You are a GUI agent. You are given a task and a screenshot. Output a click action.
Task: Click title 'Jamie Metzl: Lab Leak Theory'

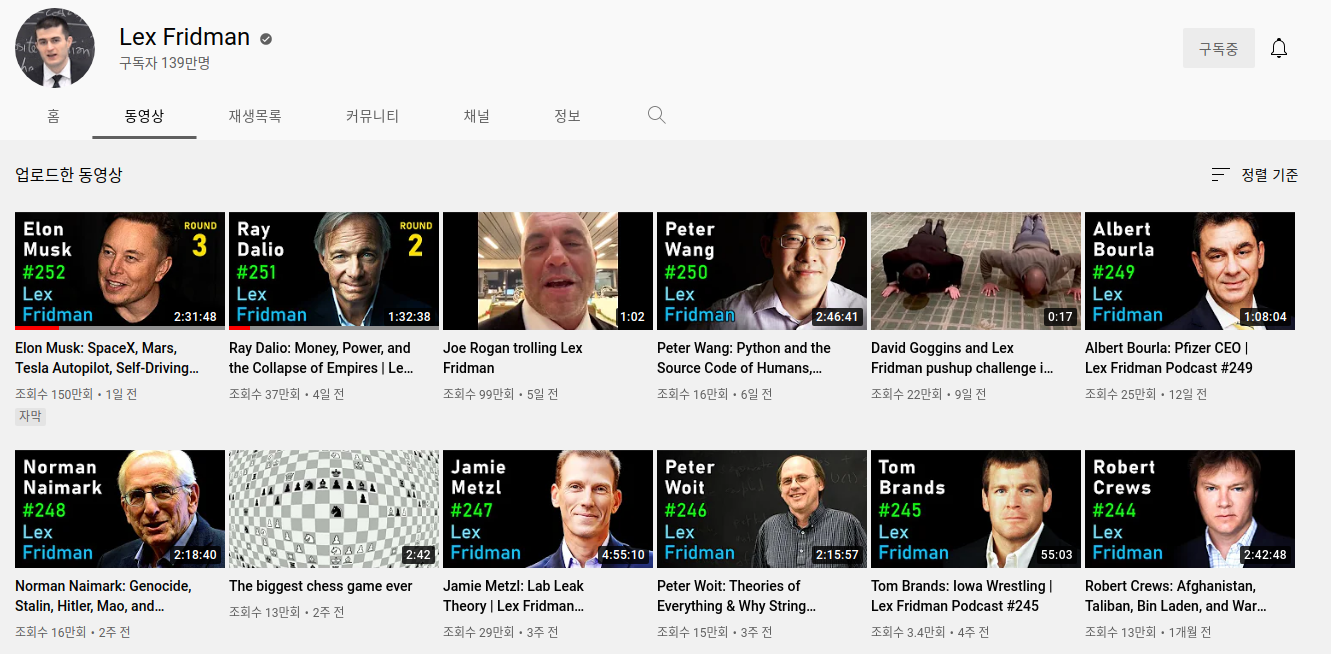[514, 596]
